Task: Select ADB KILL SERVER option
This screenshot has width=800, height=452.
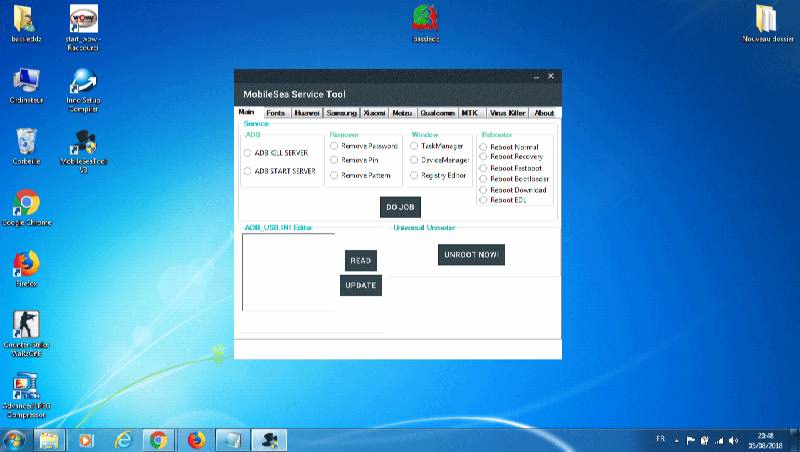Action: pos(276,153)
